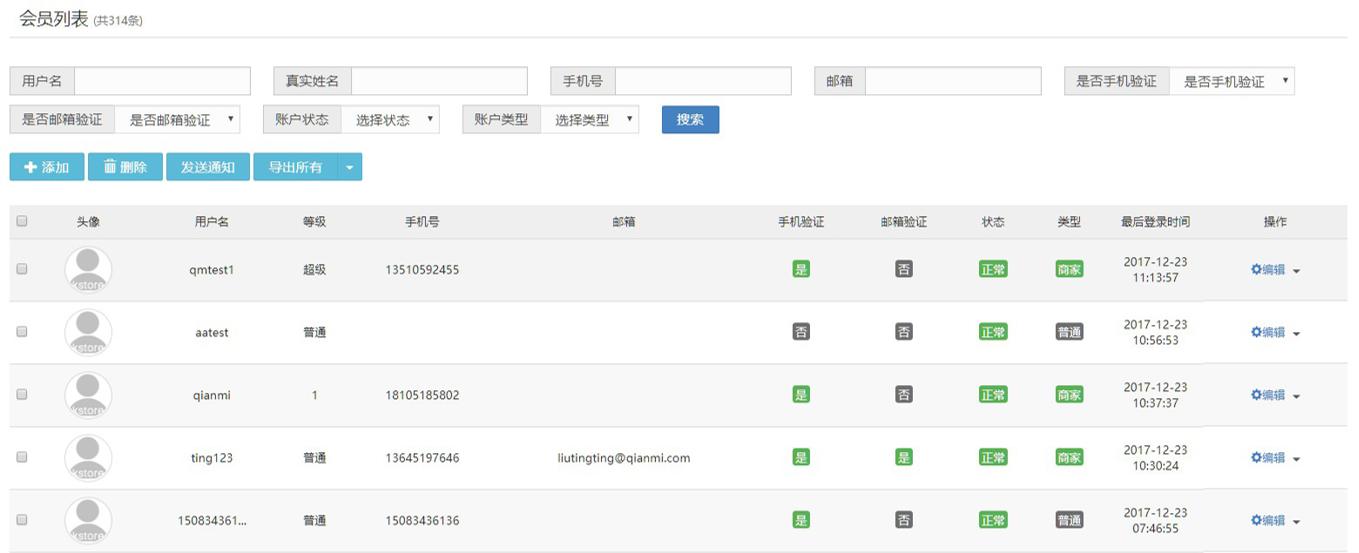Click 正常 status badge in qianmi row
Viewport: 1359px width, 553px height.
[x=993, y=395]
